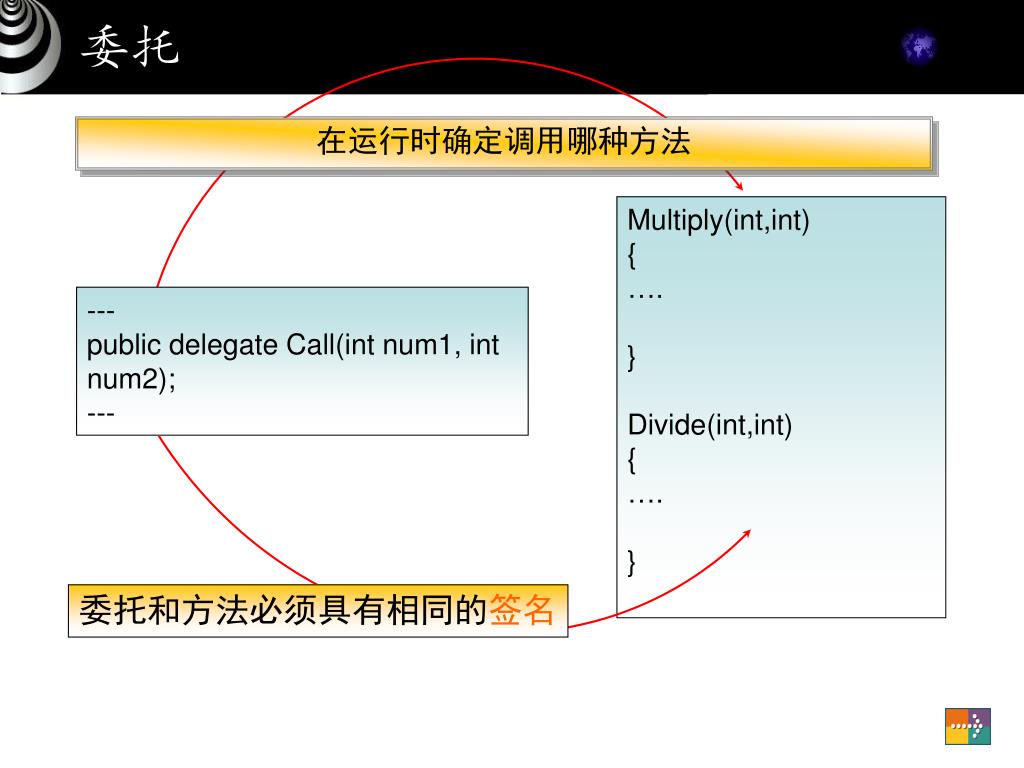Click the opening brace under Multiply(int,int)
The height and width of the screenshot is (768, 1024).
point(632,255)
